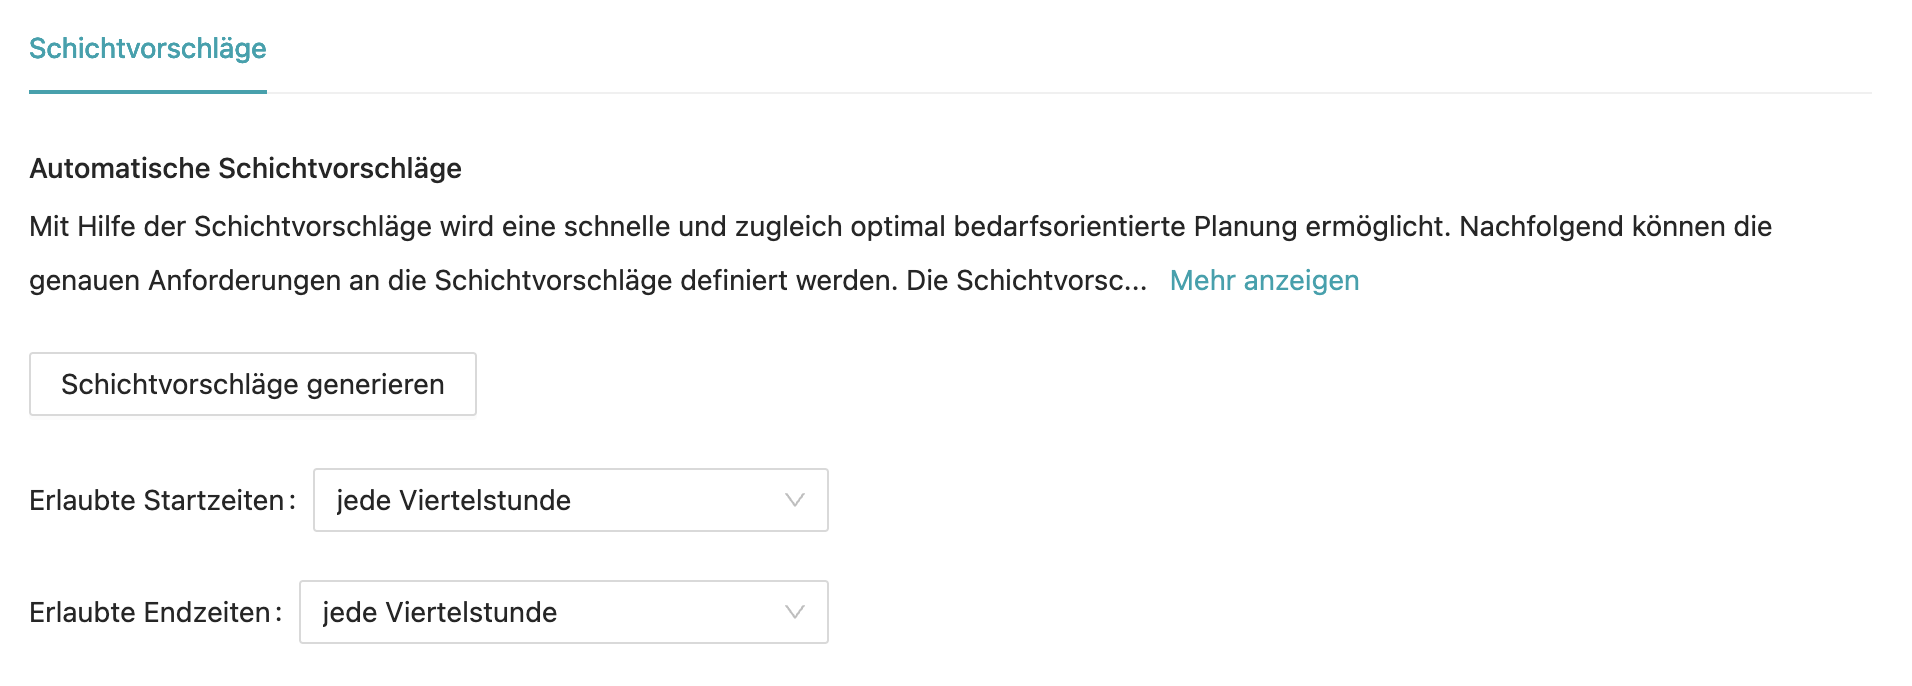Open the Erlaubte Startzeiten dropdown
Viewport: 1912px width, 686px height.
(x=570, y=500)
